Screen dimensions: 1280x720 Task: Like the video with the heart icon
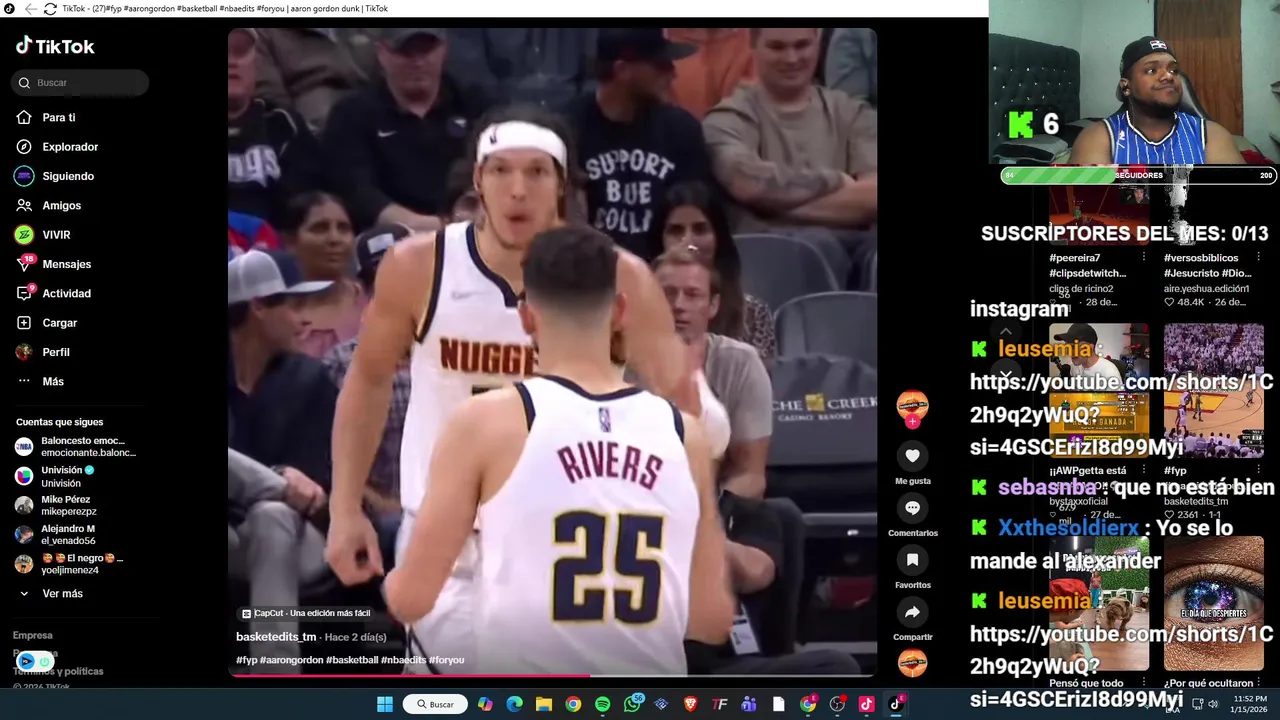pos(912,456)
